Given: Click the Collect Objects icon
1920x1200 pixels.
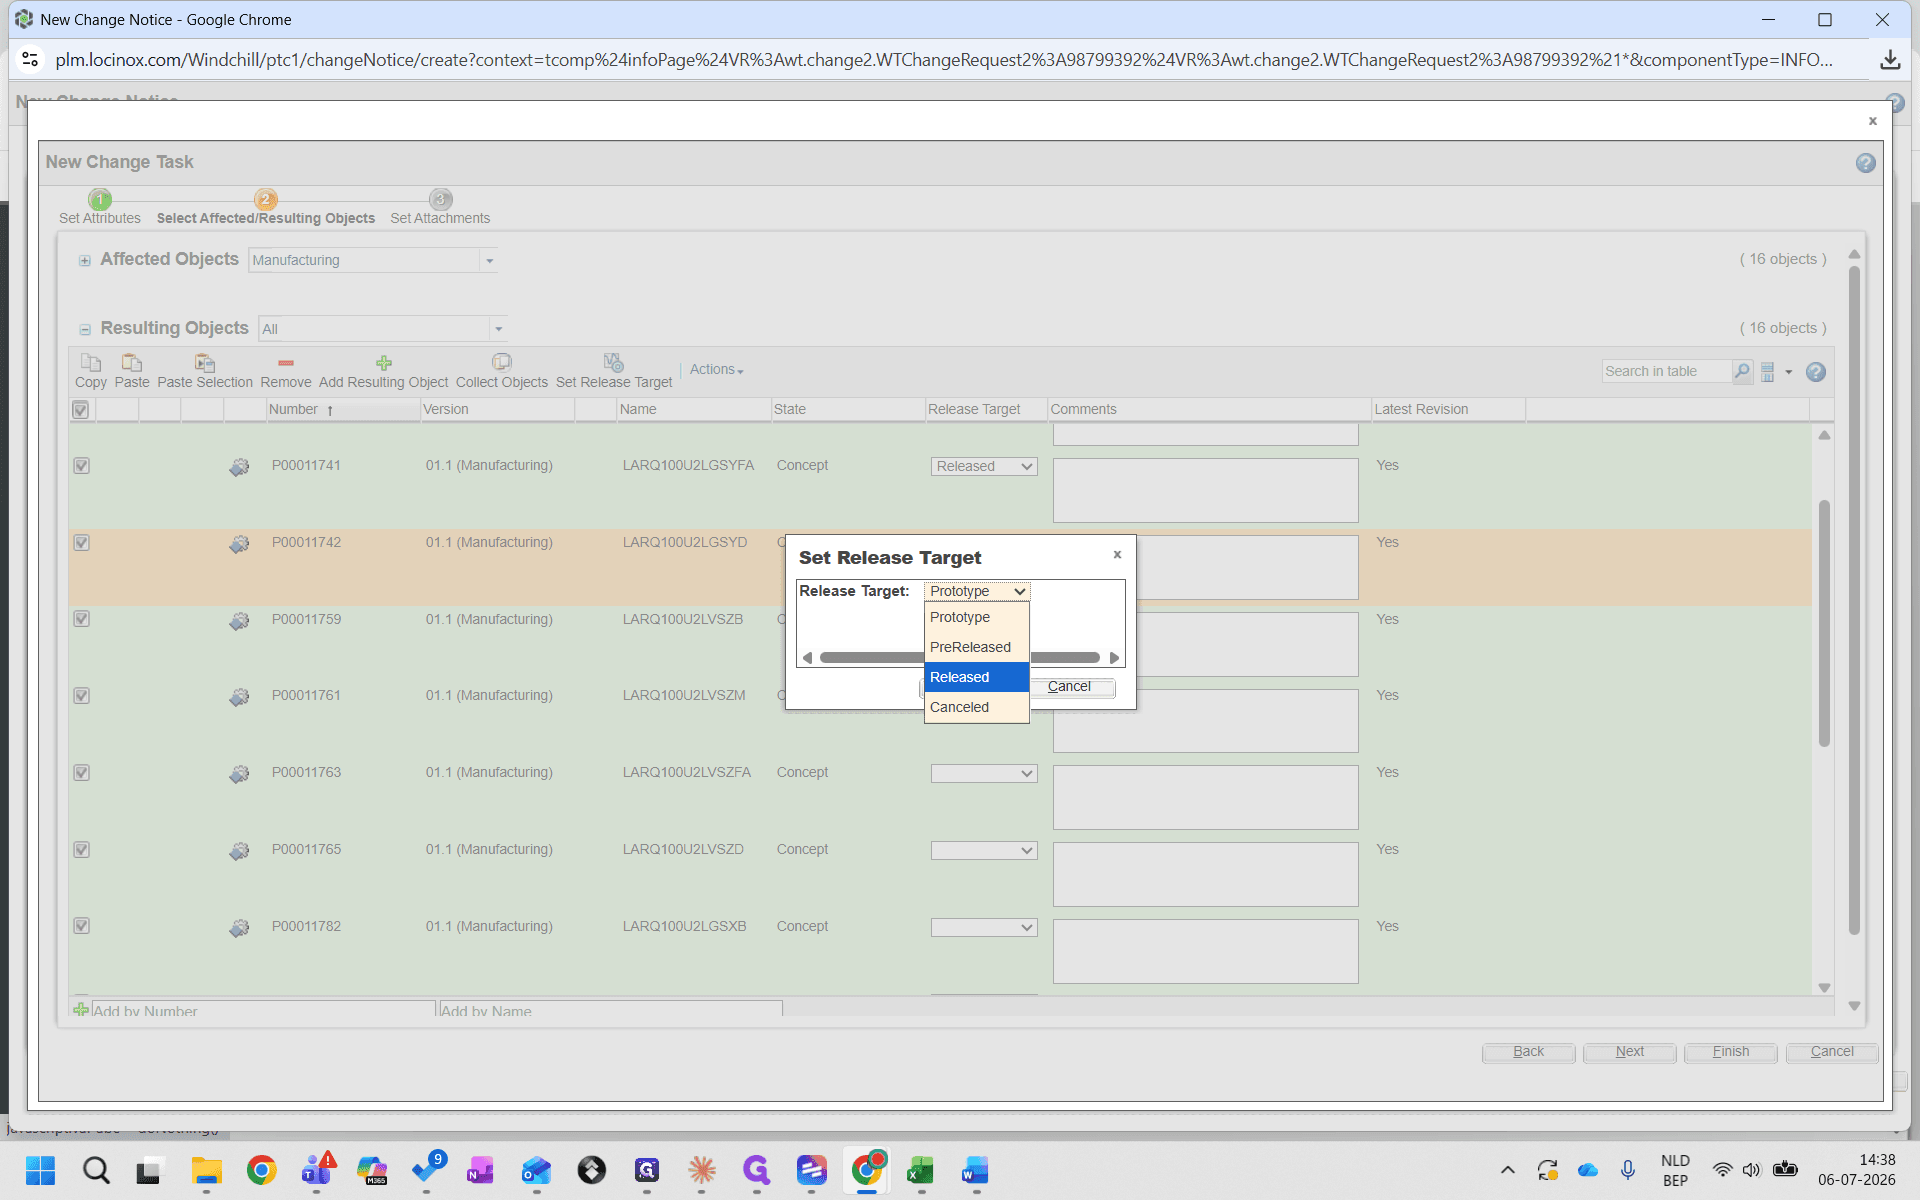Looking at the screenshot, I should coord(501,362).
